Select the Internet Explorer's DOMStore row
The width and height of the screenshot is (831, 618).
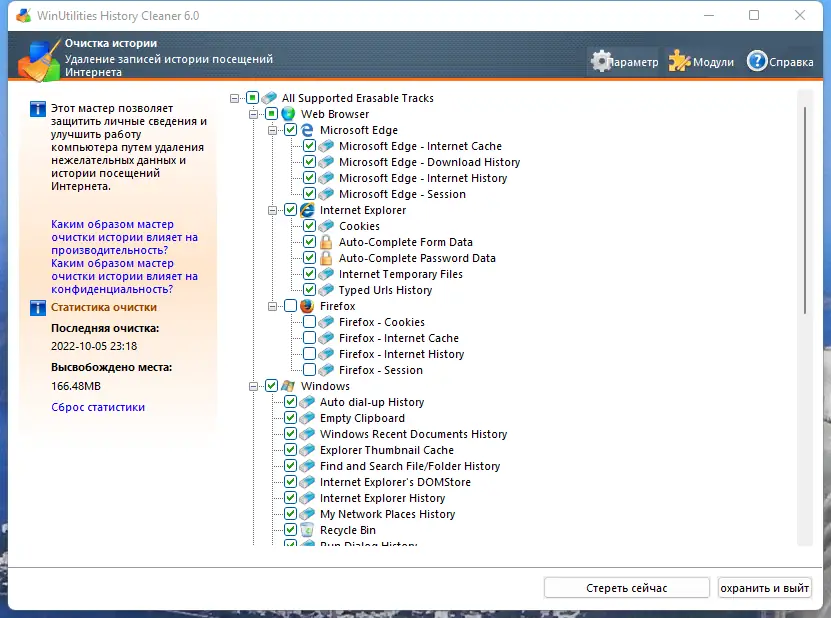click(395, 482)
